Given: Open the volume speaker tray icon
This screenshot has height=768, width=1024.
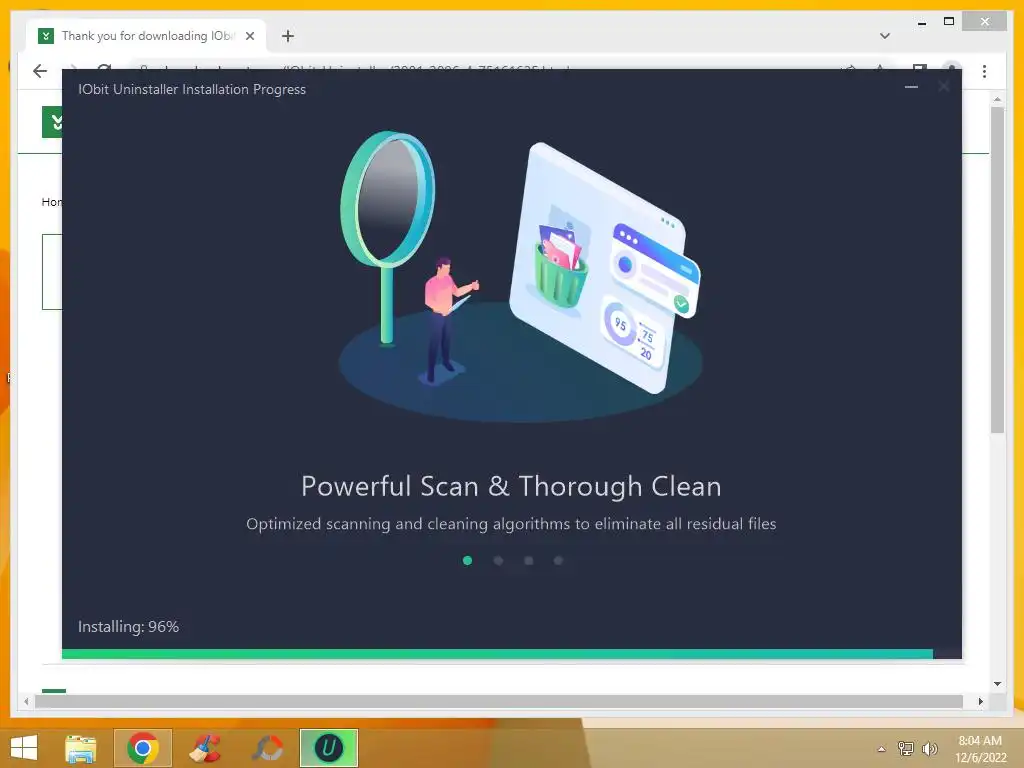Looking at the screenshot, I should [929, 749].
